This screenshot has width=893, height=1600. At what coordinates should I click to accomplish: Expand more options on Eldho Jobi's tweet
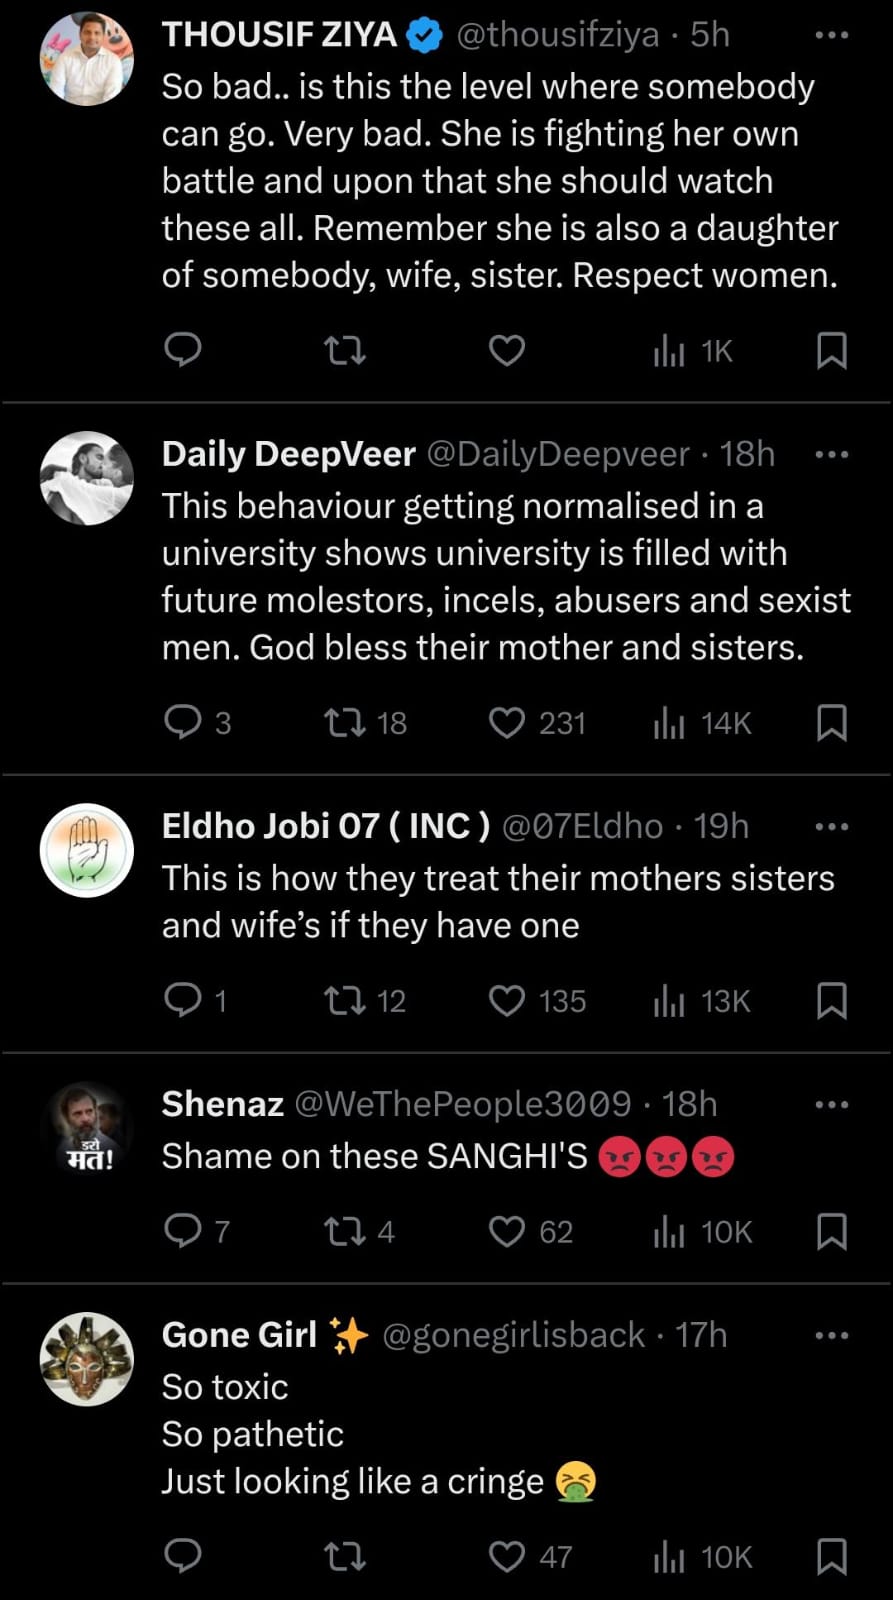click(832, 827)
